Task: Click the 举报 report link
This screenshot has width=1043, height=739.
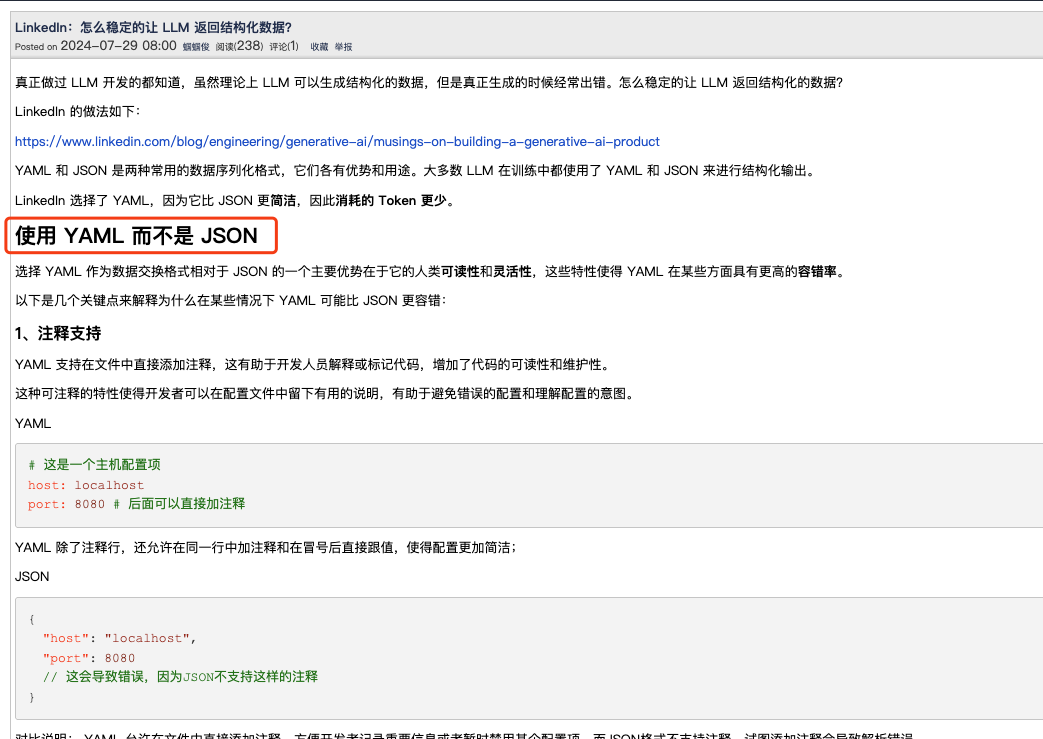Action: tap(343, 47)
